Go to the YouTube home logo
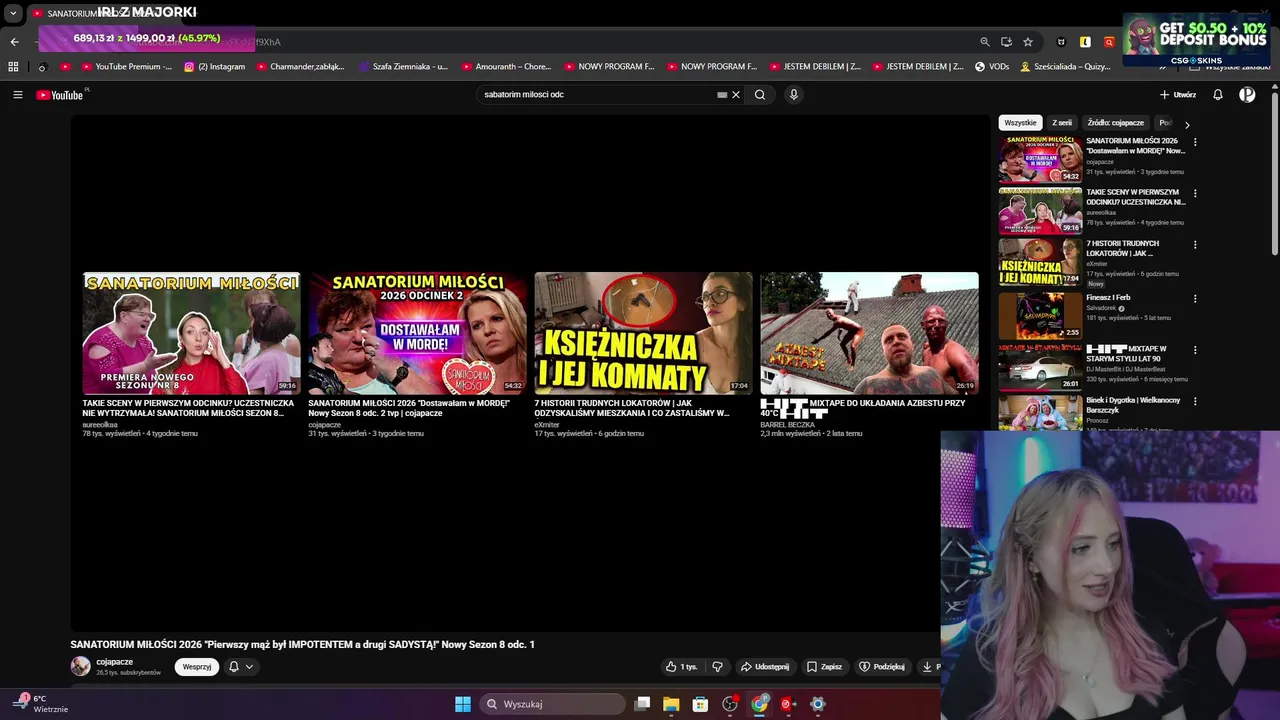The height and width of the screenshot is (720, 1280). pos(60,95)
